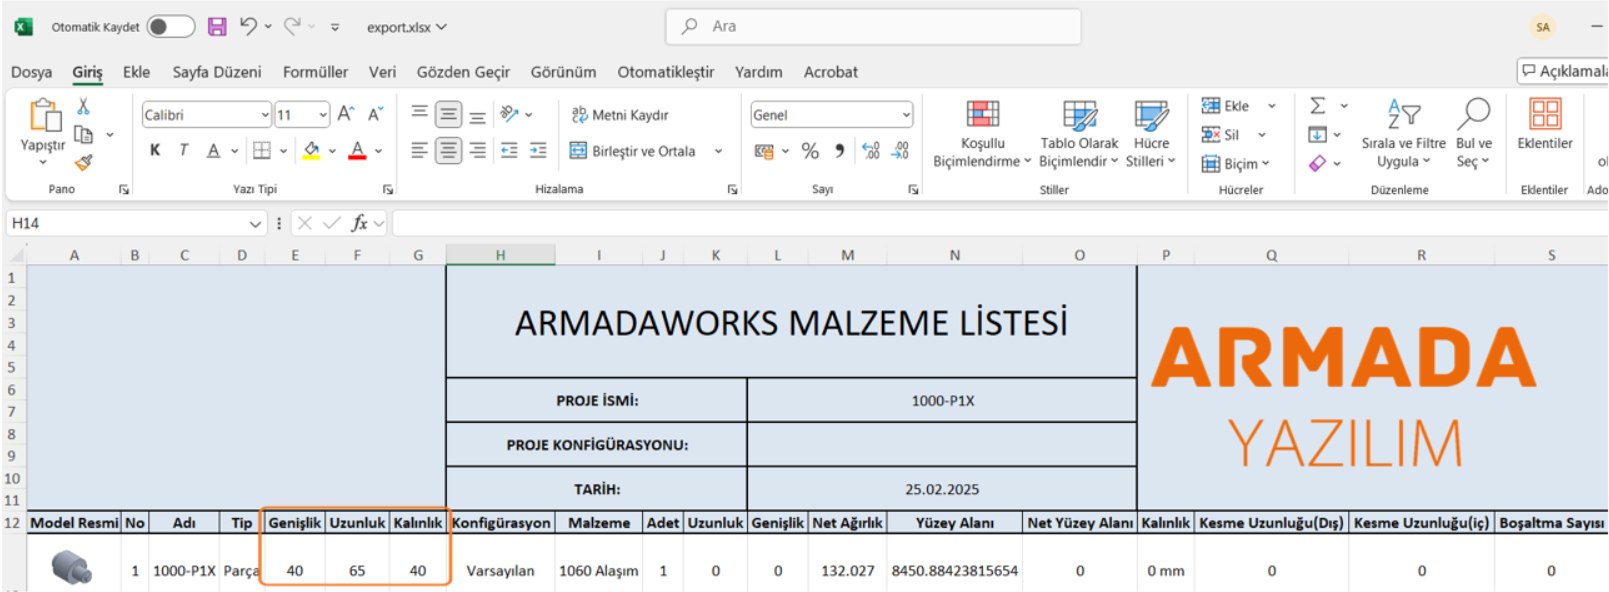Click the Ara search box
Screen dimensions: 1609x592
[873, 27]
